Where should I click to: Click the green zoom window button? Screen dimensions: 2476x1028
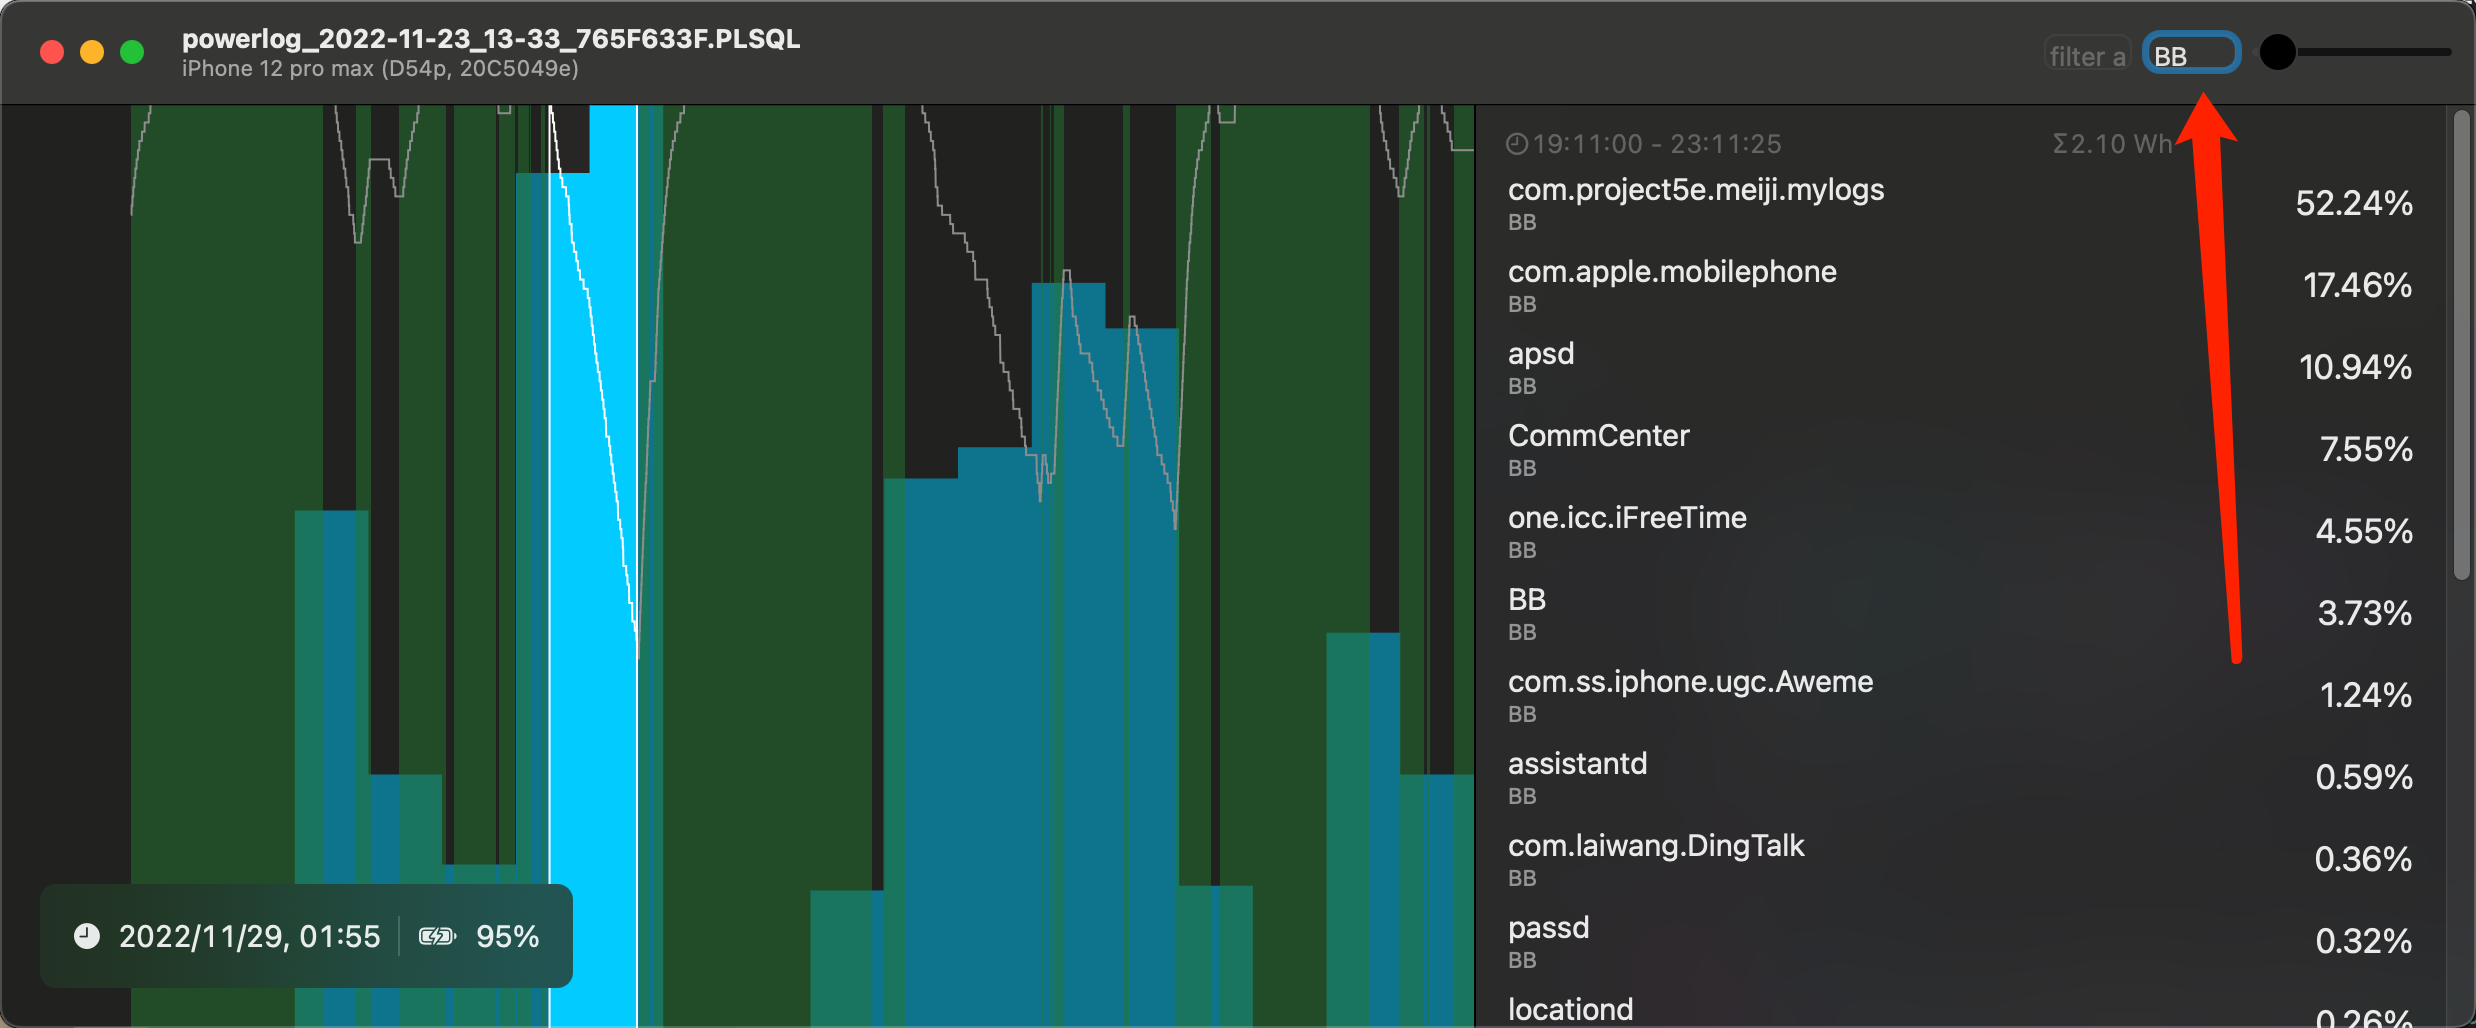coord(132,52)
